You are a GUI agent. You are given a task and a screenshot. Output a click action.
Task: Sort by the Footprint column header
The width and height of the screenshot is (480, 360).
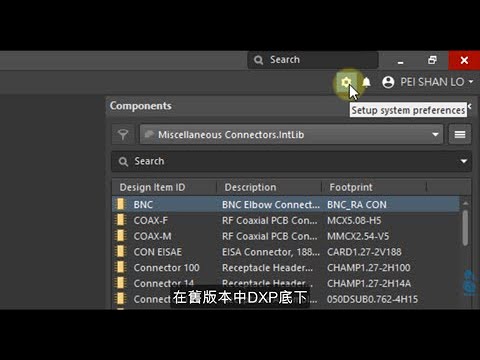351,187
